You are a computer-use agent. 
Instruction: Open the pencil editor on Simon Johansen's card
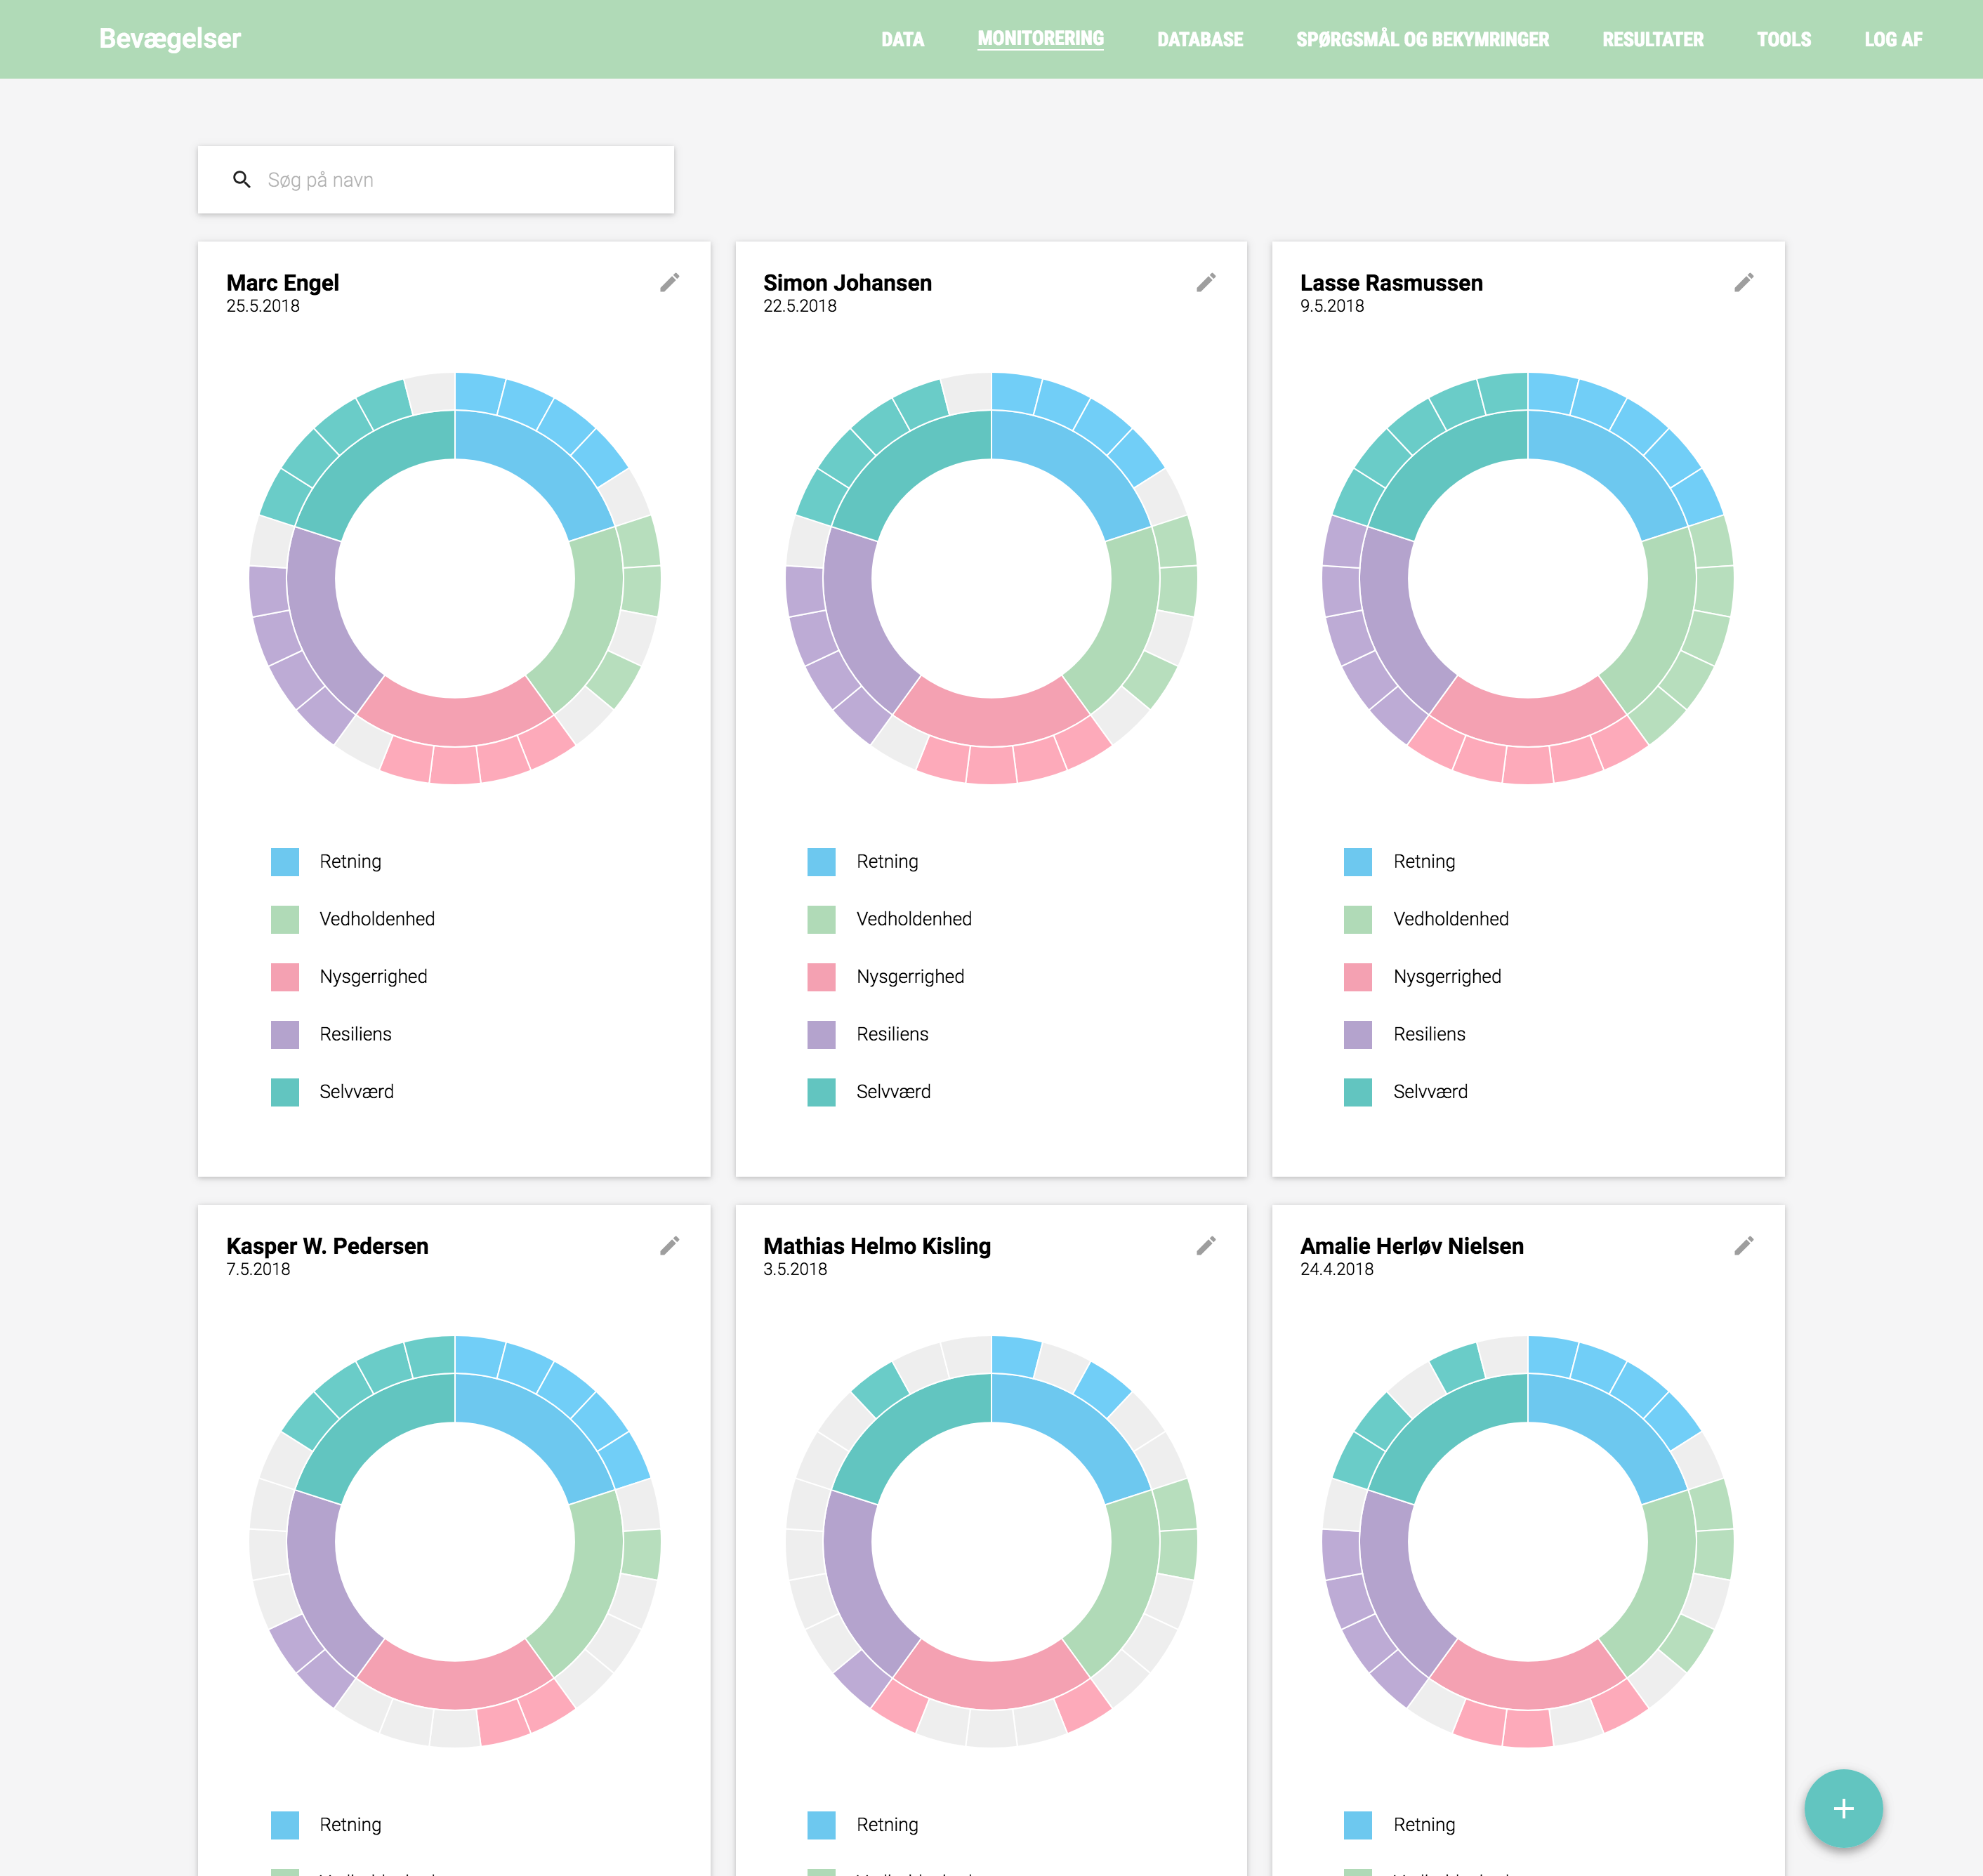(1206, 282)
